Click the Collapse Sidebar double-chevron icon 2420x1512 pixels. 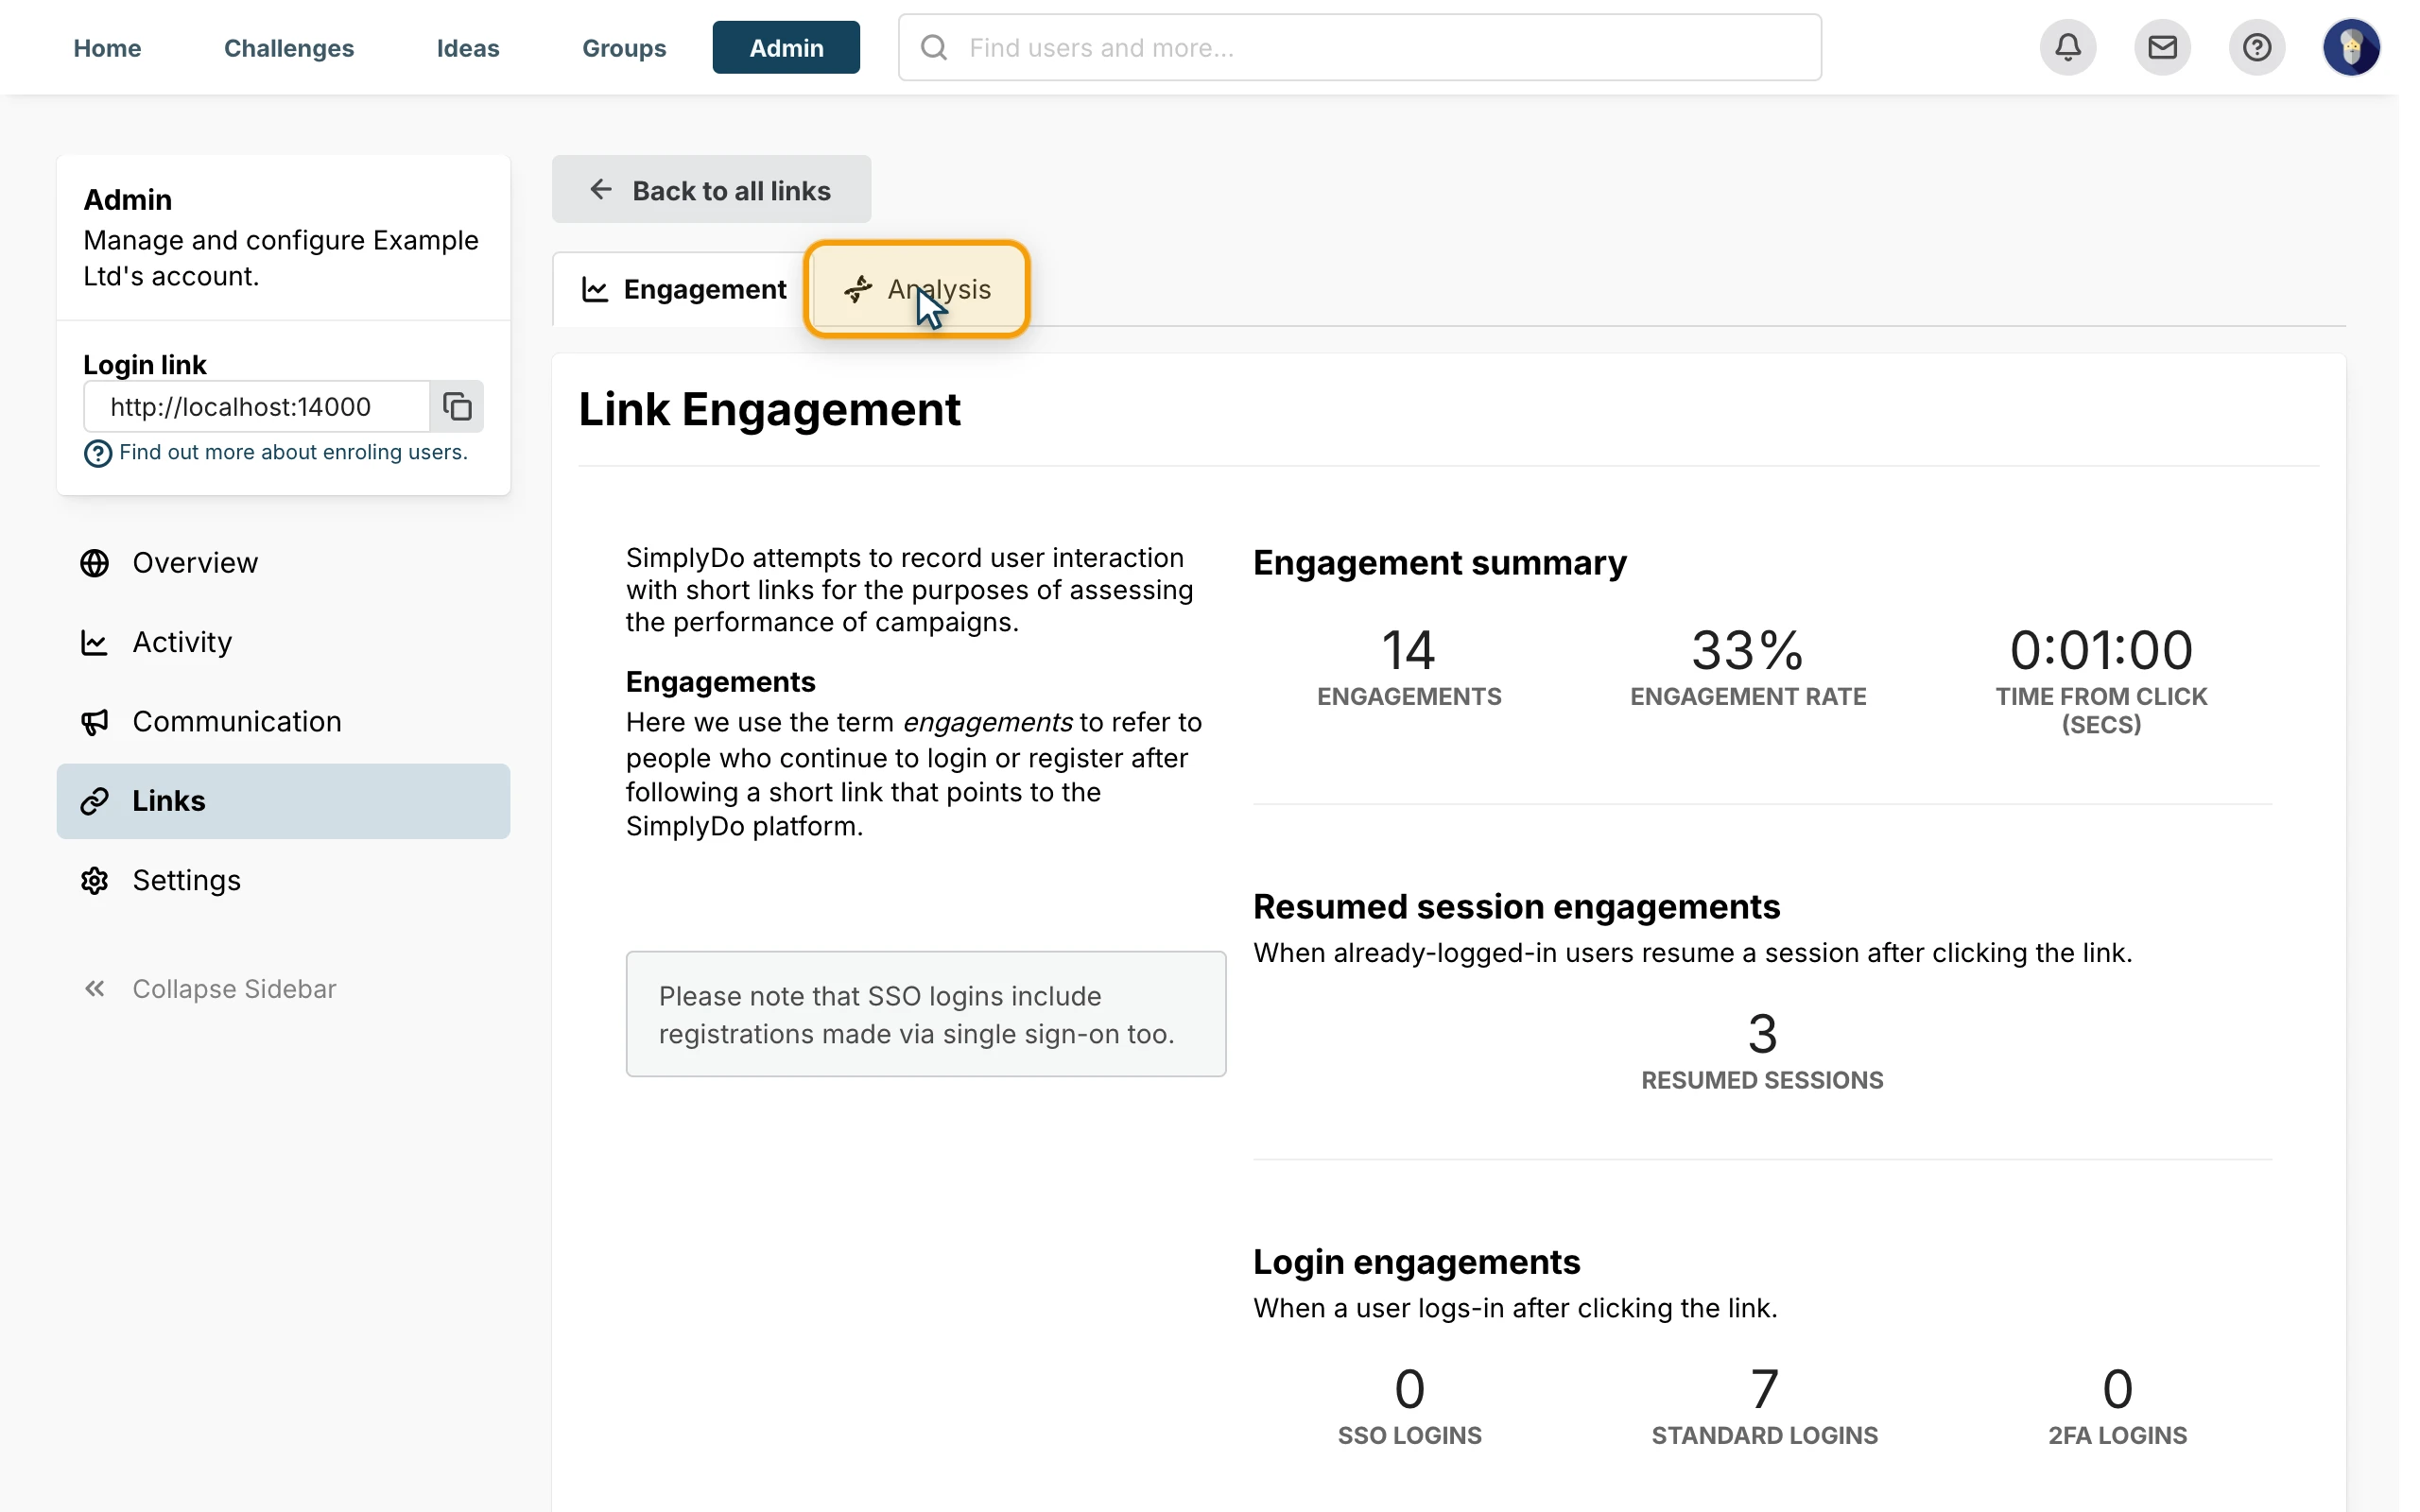click(x=95, y=988)
